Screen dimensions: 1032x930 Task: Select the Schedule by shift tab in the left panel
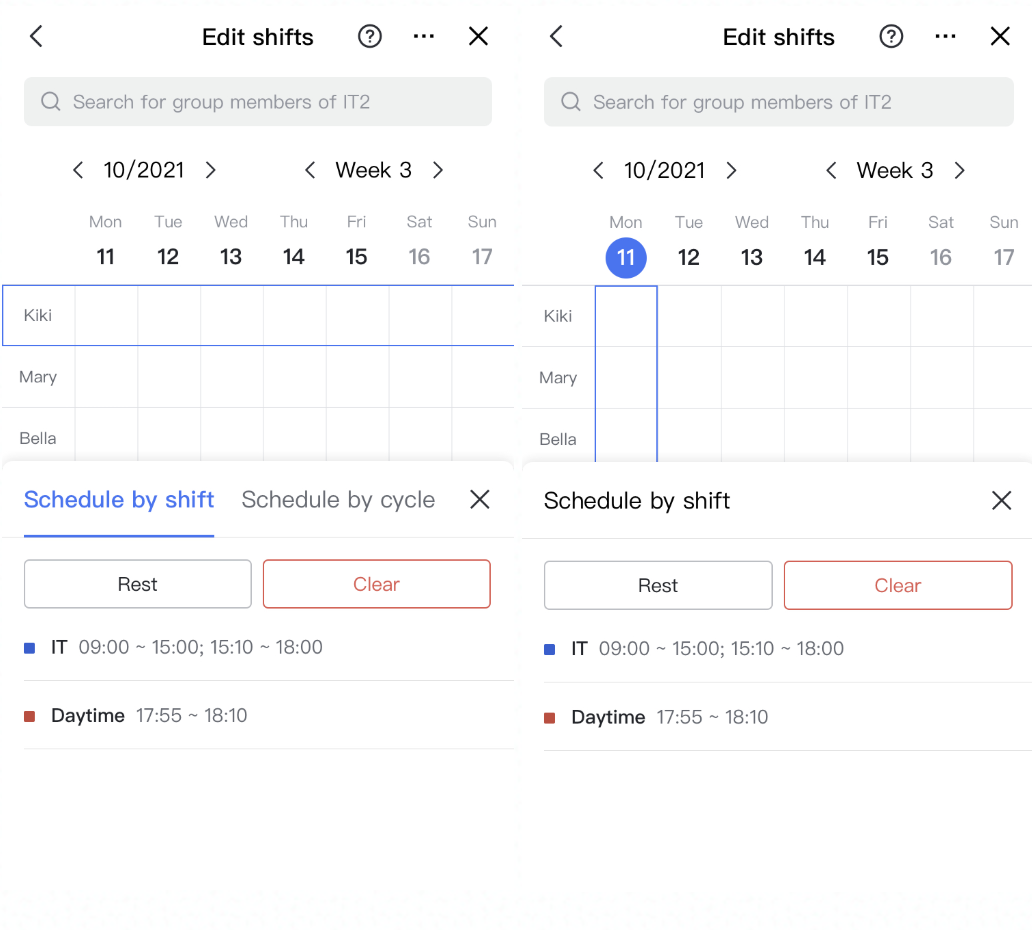[119, 500]
